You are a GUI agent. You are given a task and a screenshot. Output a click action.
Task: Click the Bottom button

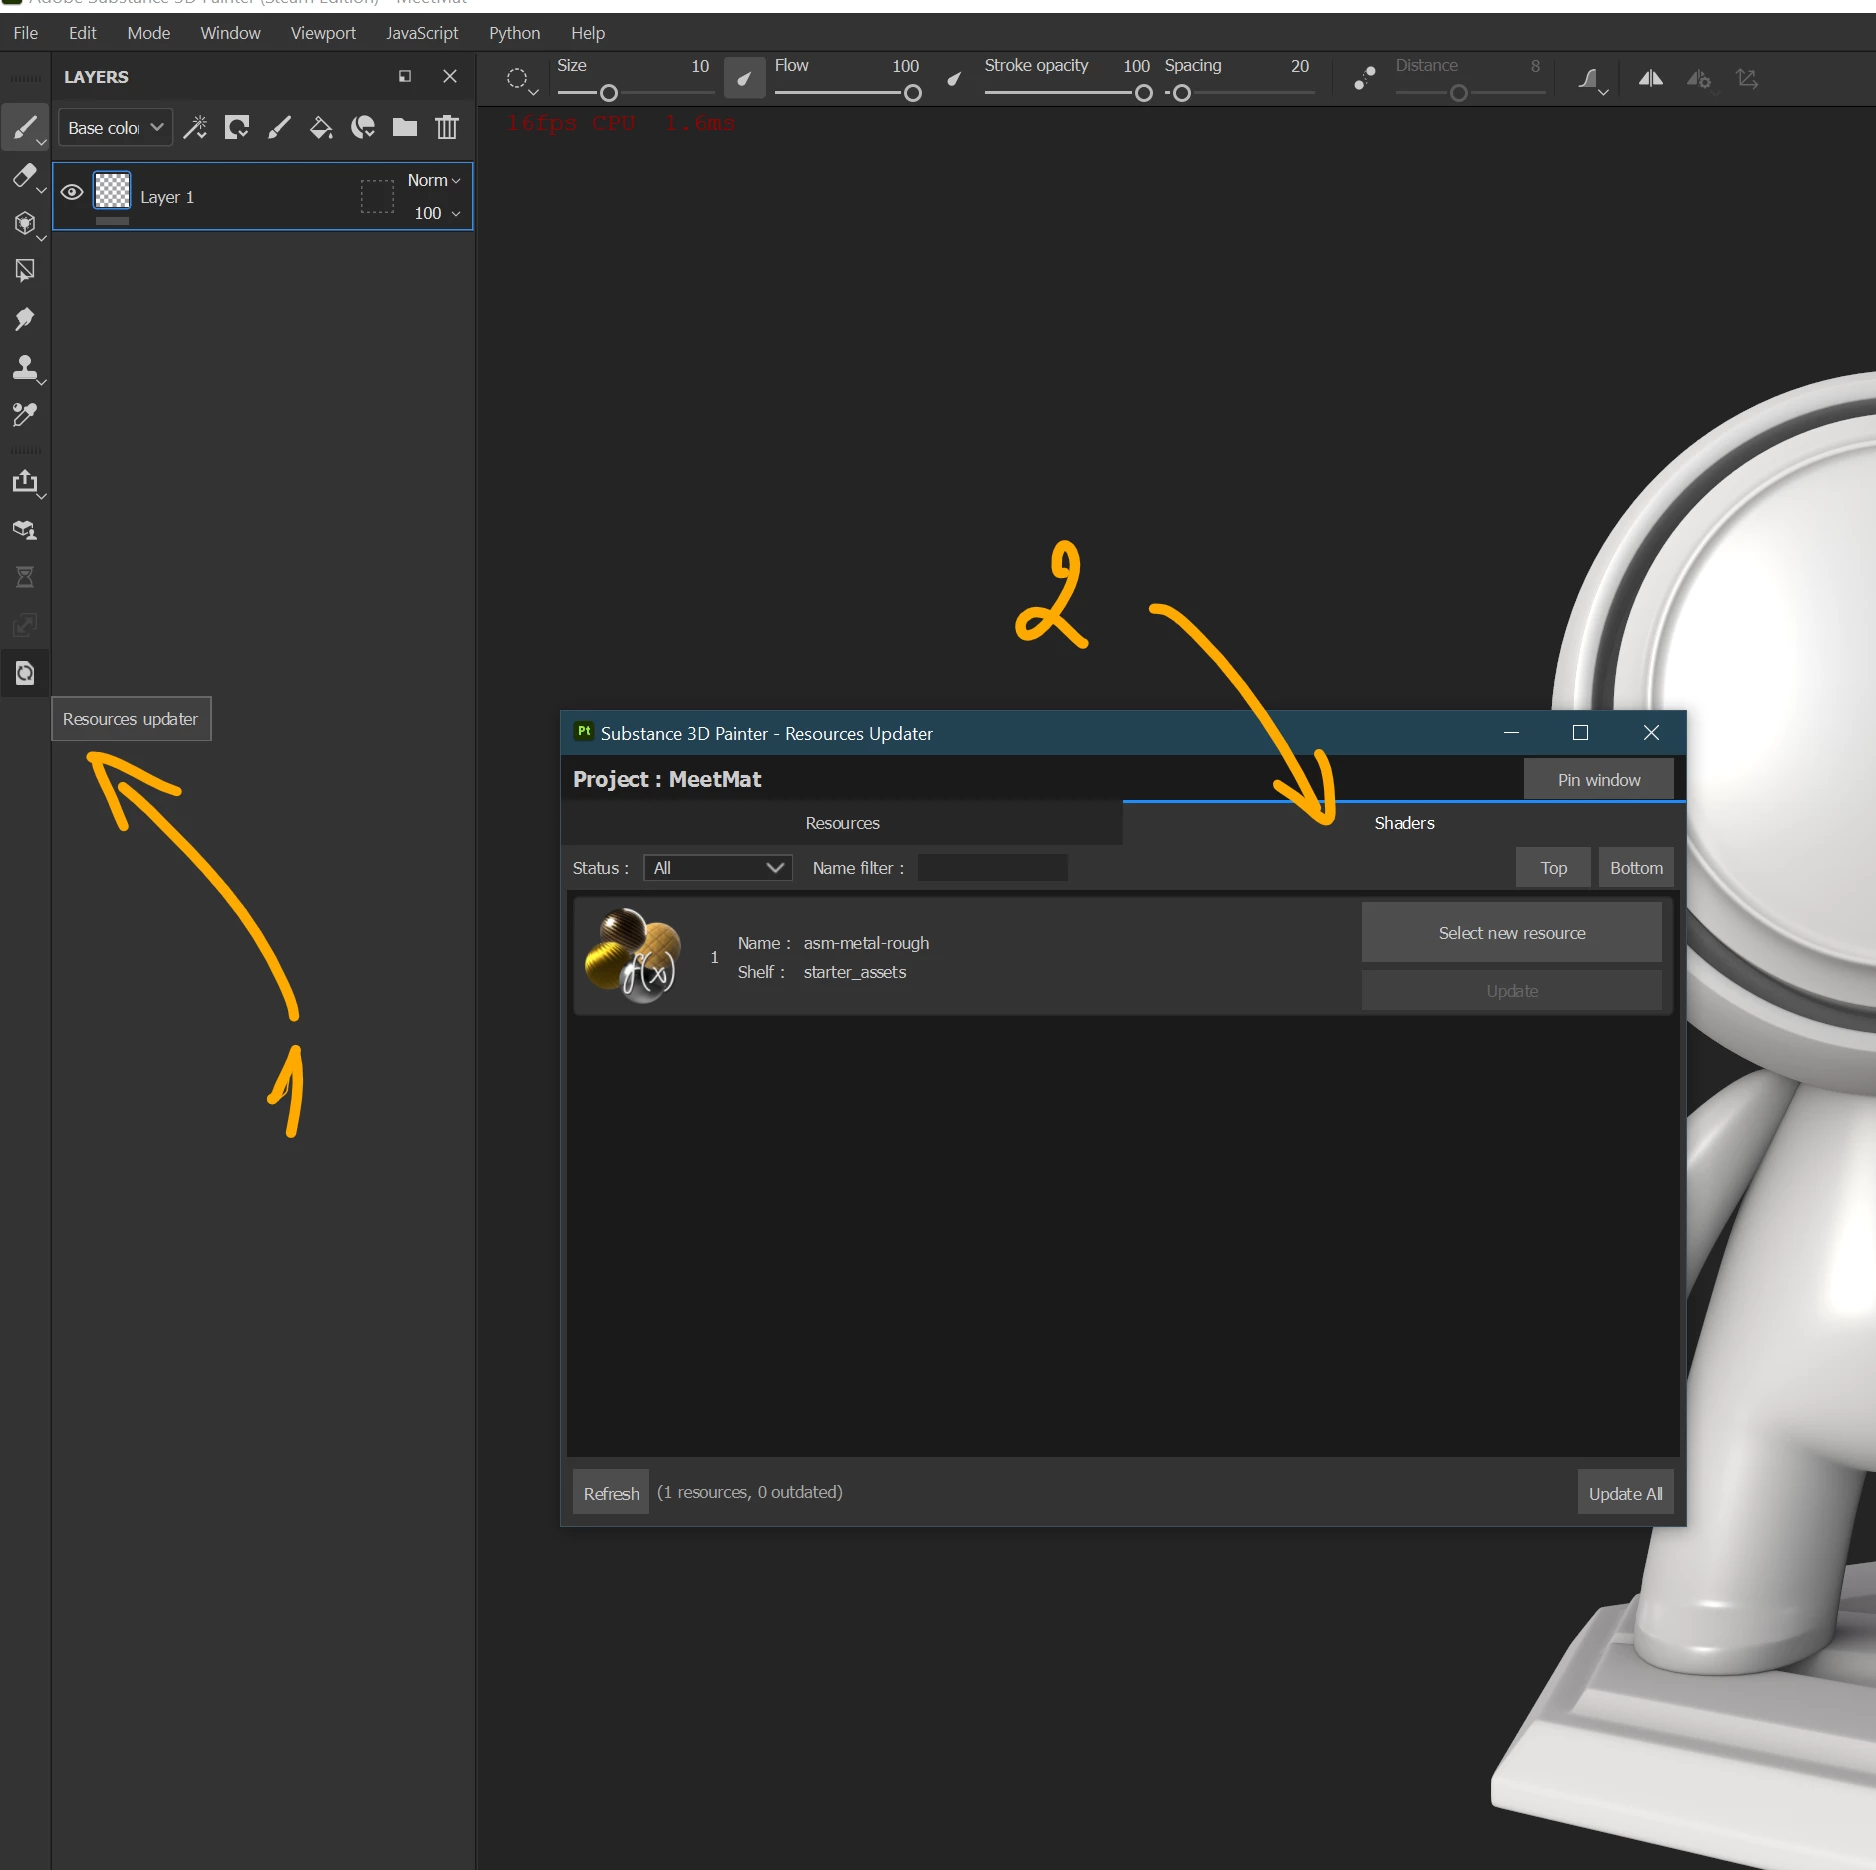pyautogui.click(x=1636, y=868)
